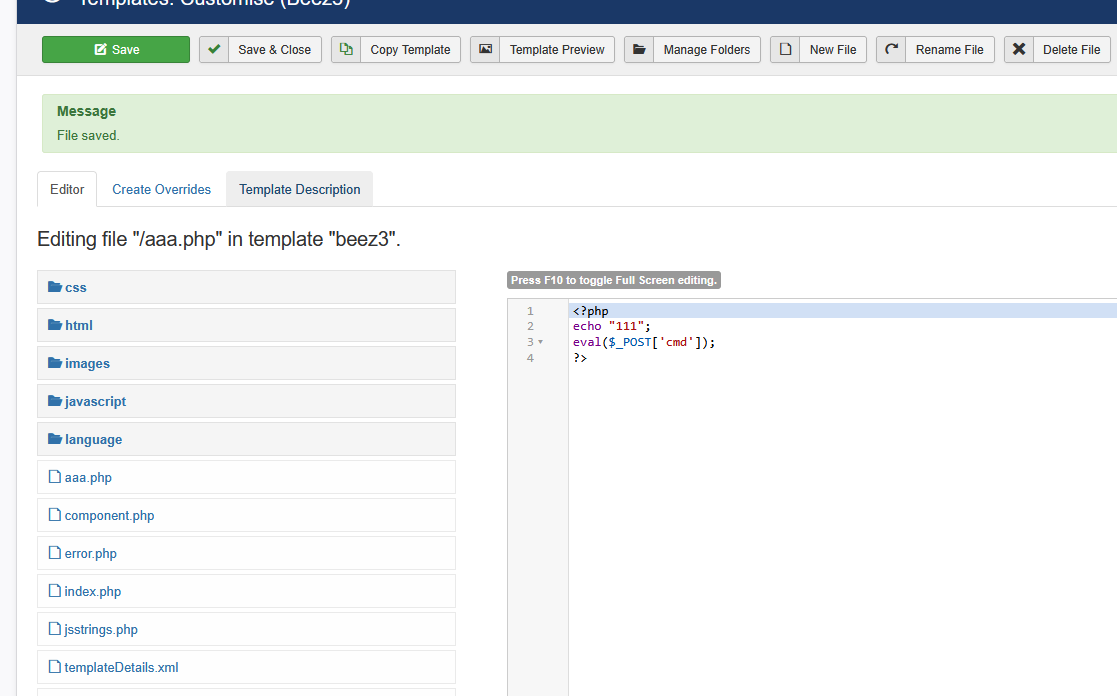Toggle the code fold arrow at line 3
The height and width of the screenshot is (696, 1117).
point(541,342)
